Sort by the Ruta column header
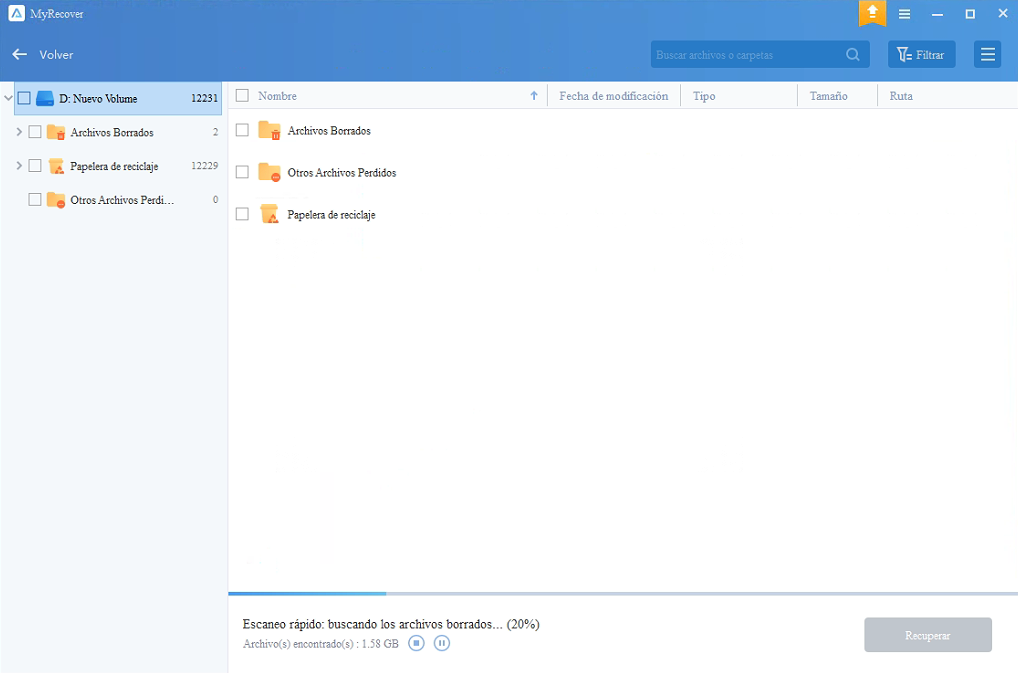 coord(901,96)
